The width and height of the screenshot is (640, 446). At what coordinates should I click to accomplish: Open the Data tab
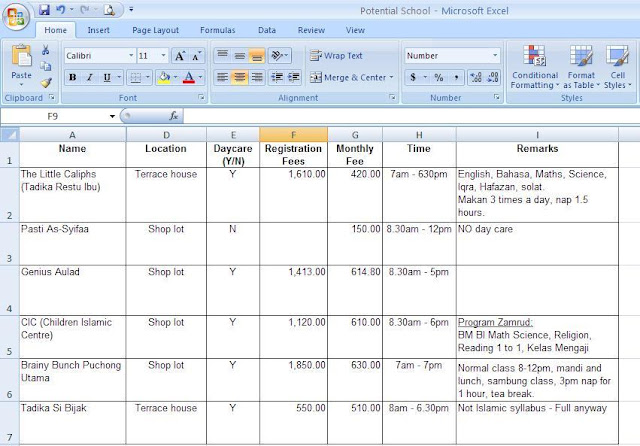(x=267, y=30)
